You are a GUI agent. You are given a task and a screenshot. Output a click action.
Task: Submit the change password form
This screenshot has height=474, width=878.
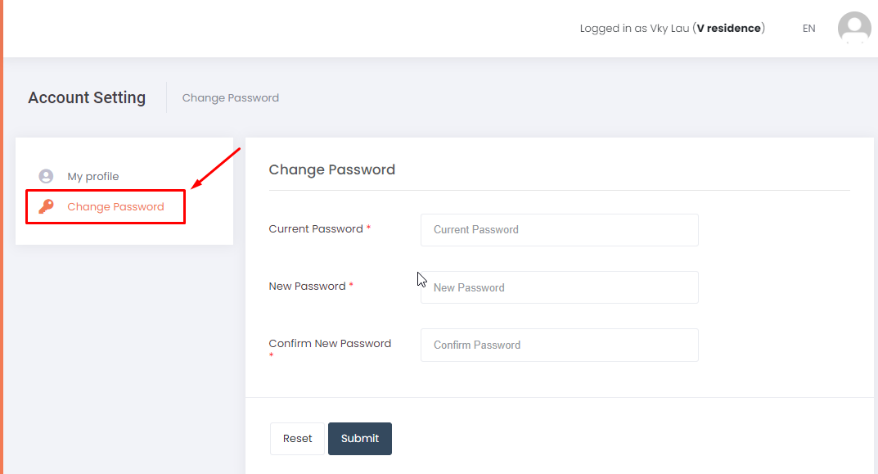tap(360, 438)
